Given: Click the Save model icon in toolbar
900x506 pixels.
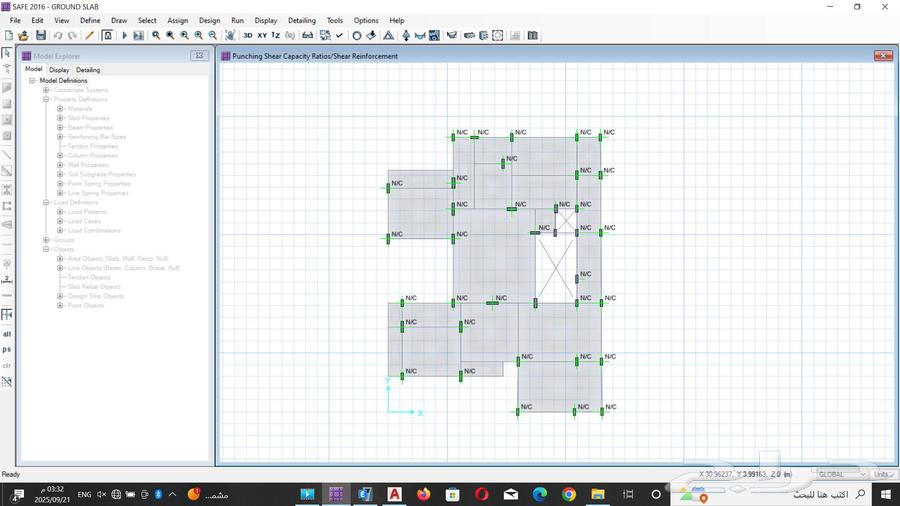Looking at the screenshot, I should point(39,35).
